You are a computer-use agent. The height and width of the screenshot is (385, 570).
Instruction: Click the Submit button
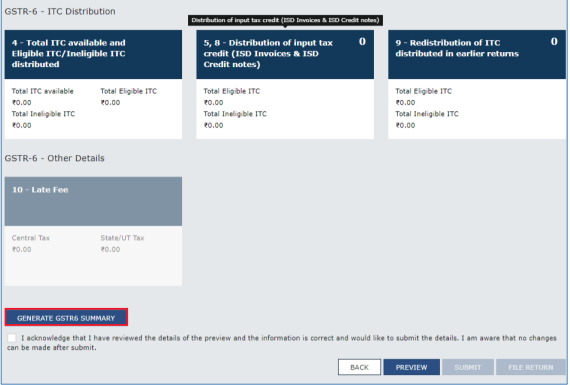coord(467,367)
